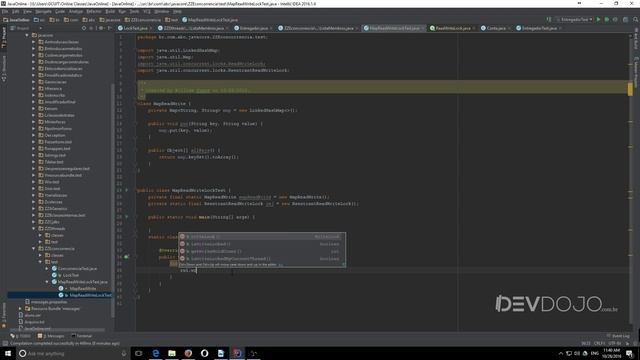Image resolution: width=640 pixels, height=360 pixels.
Task: Close the LockTest.java editor tab
Action: (151, 28)
